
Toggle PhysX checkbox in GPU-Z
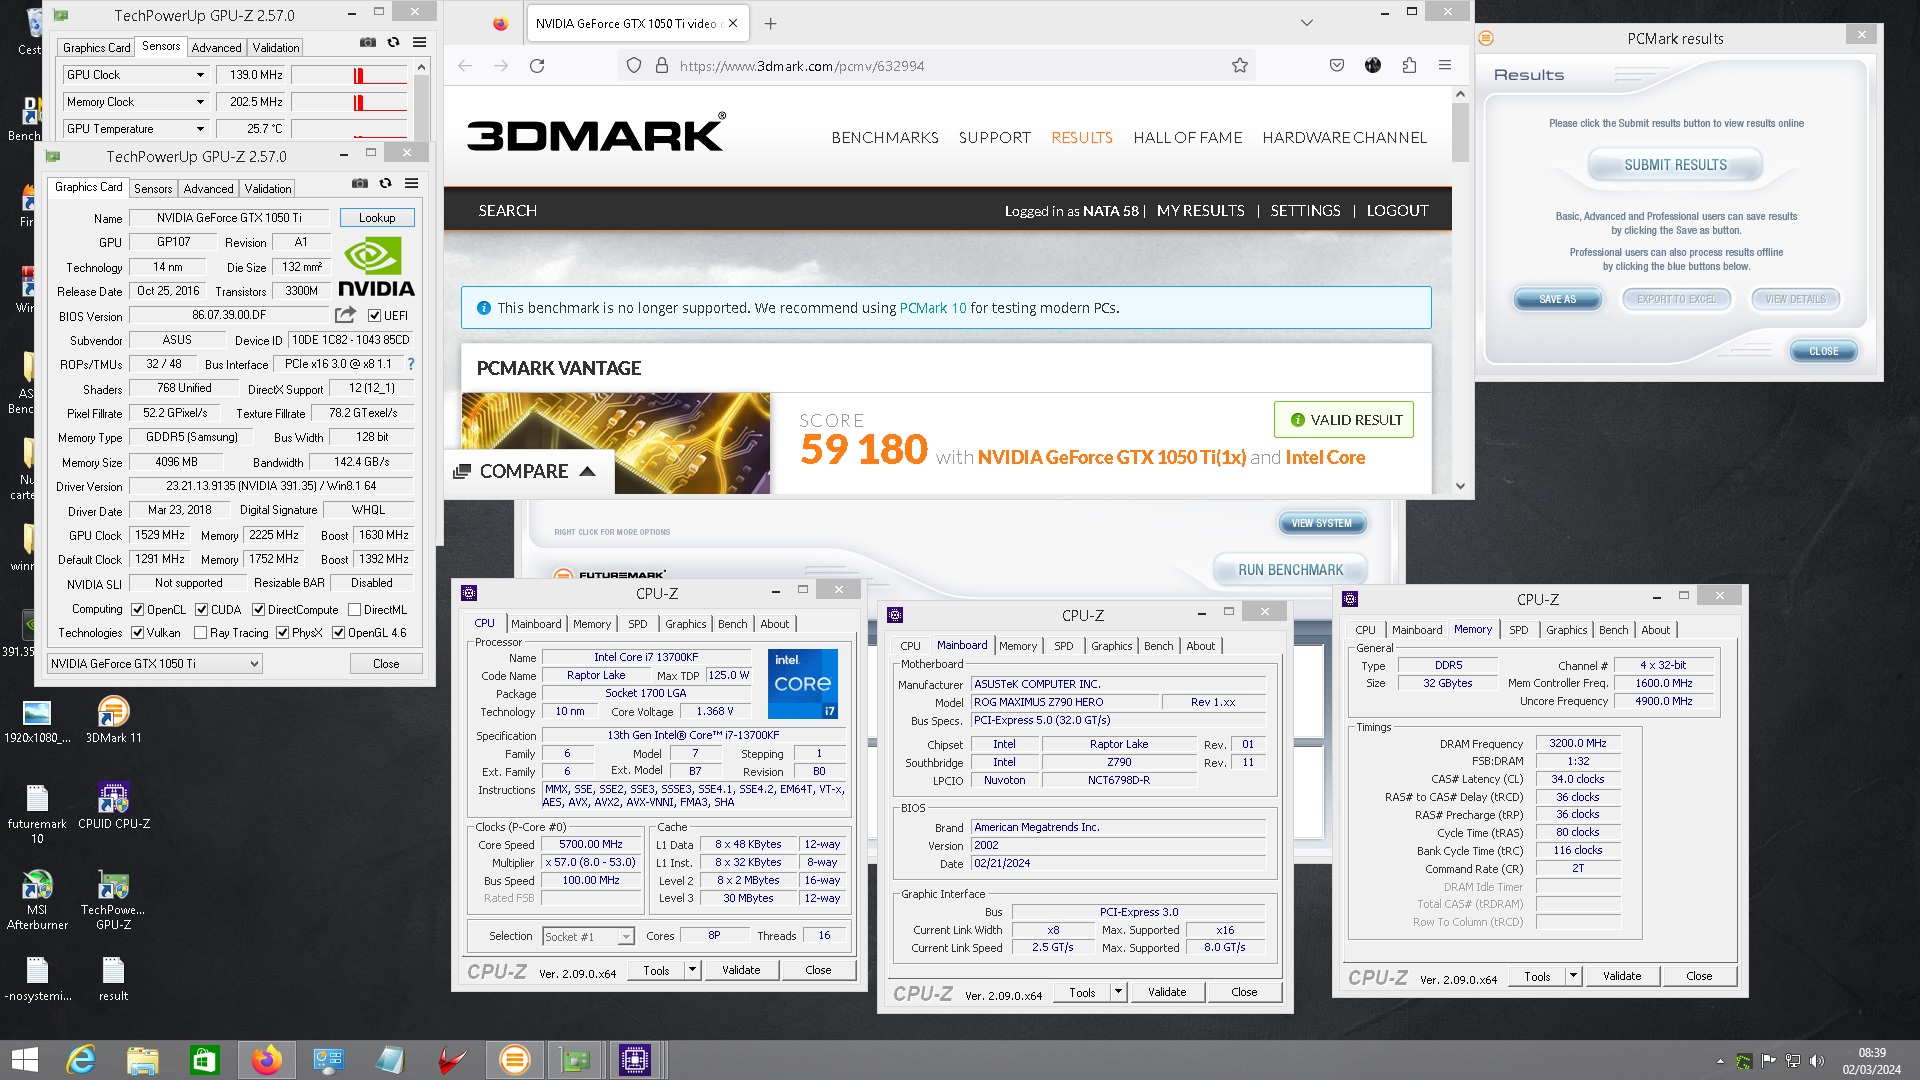(x=283, y=633)
